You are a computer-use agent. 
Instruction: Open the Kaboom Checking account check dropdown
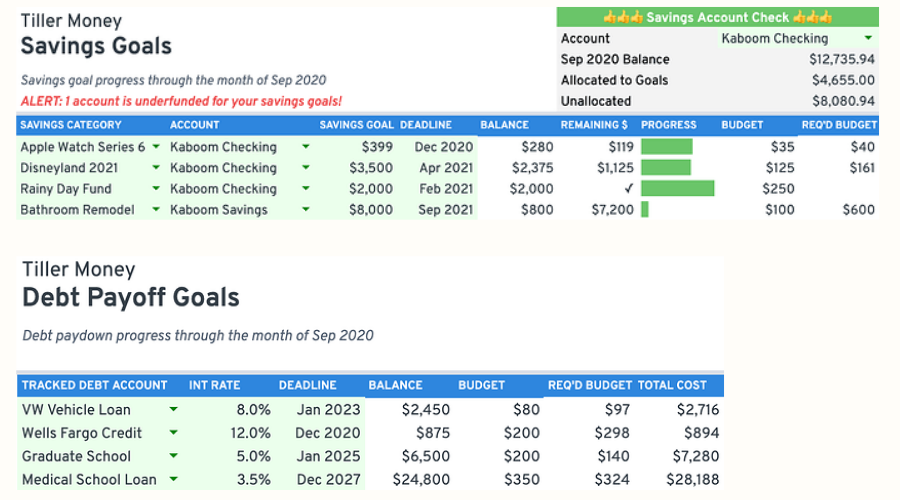pos(867,39)
